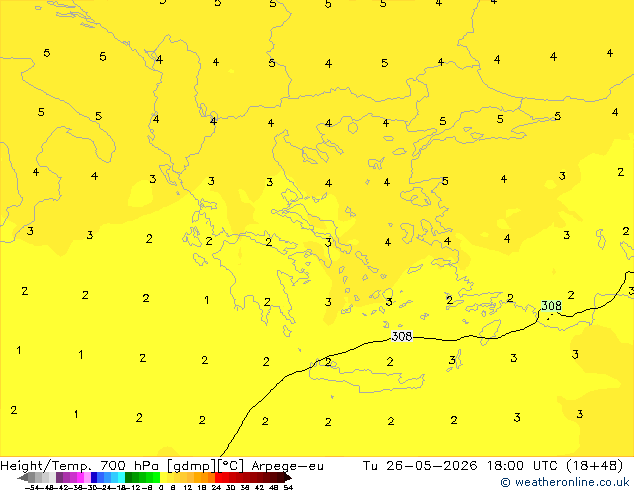Click the Tu 26-05-2026 18:00 UTC timestamp
The image size is (634, 490).
[492, 466]
